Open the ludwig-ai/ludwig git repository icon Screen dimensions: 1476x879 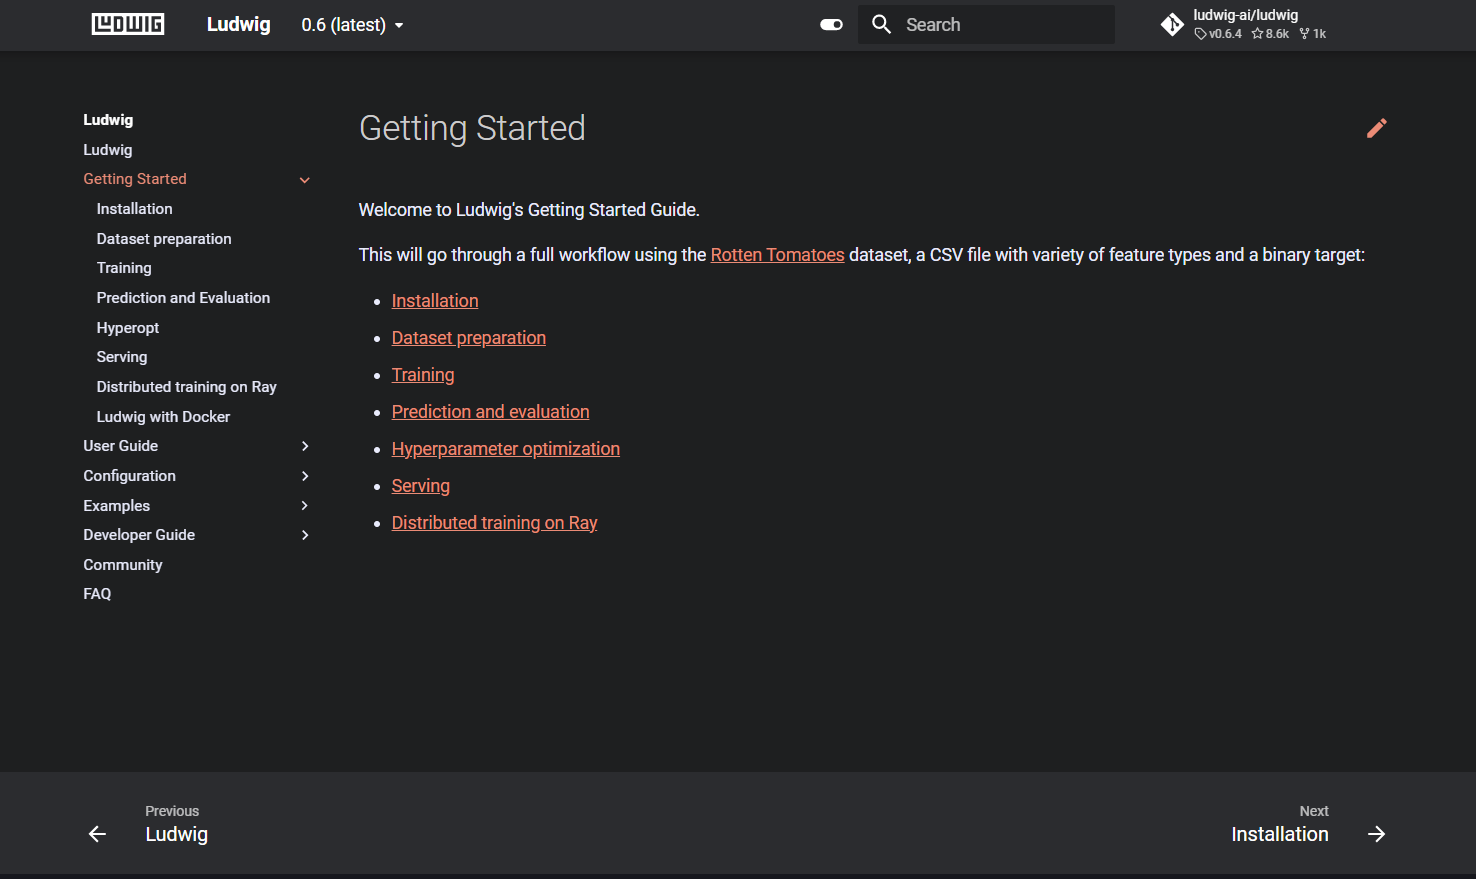tap(1172, 25)
